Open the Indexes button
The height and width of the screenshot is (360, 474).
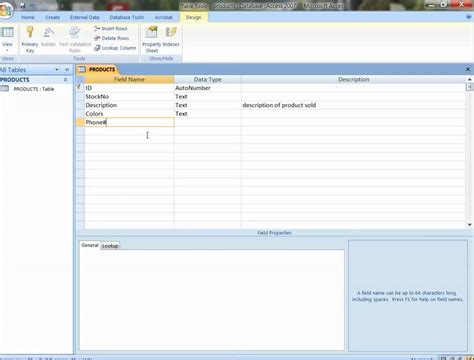(171, 37)
